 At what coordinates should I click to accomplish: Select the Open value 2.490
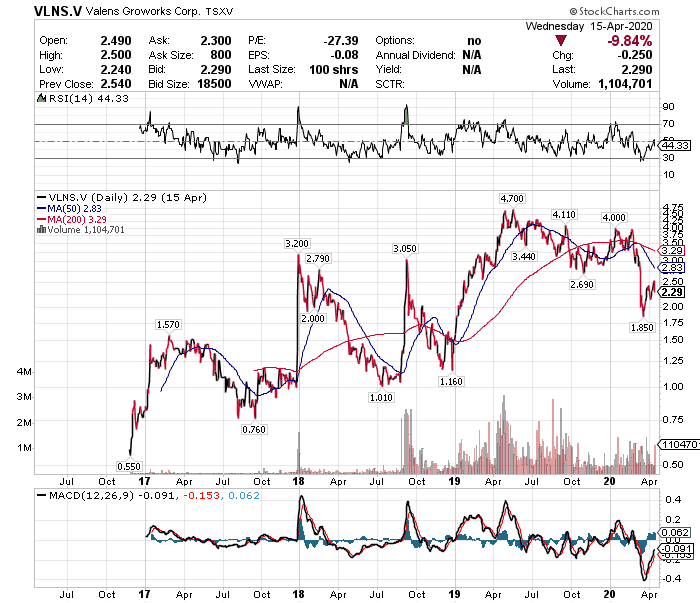pyautogui.click(x=116, y=41)
